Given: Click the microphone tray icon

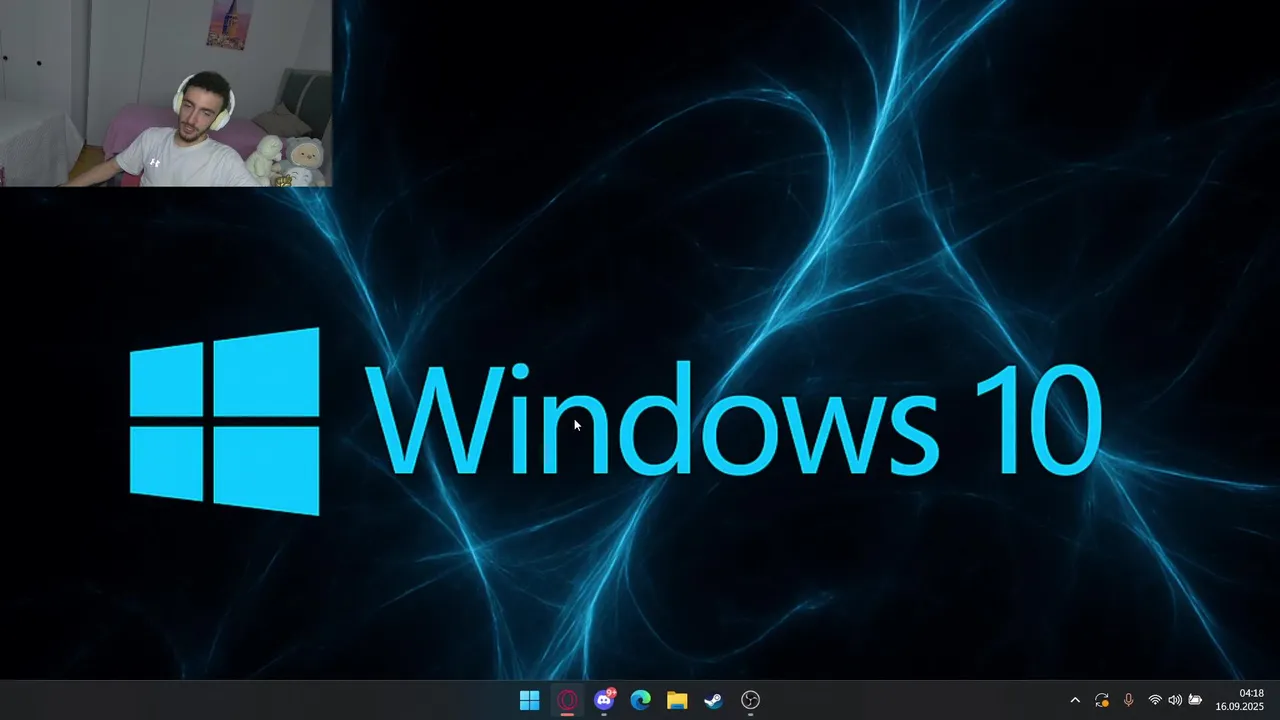Looking at the screenshot, I should (1128, 700).
